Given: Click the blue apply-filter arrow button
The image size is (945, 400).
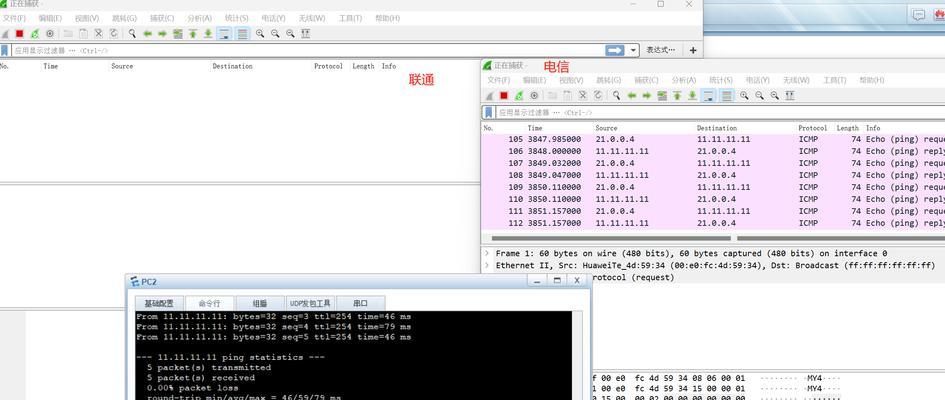Looking at the screenshot, I should click(615, 51).
